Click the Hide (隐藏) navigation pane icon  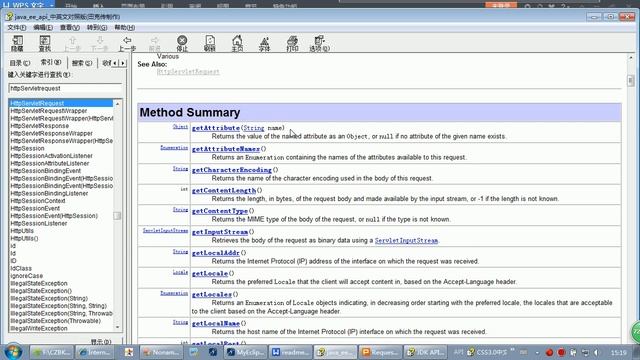coord(17,43)
